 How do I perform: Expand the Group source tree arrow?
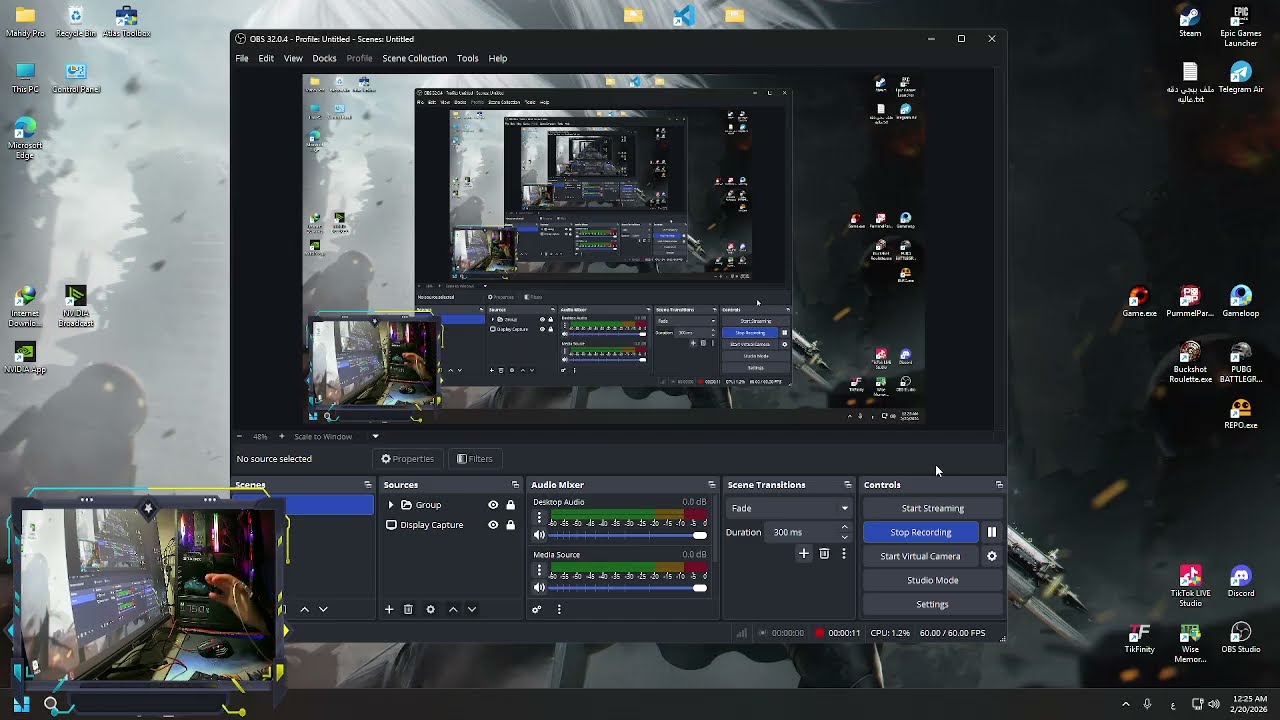tap(391, 505)
